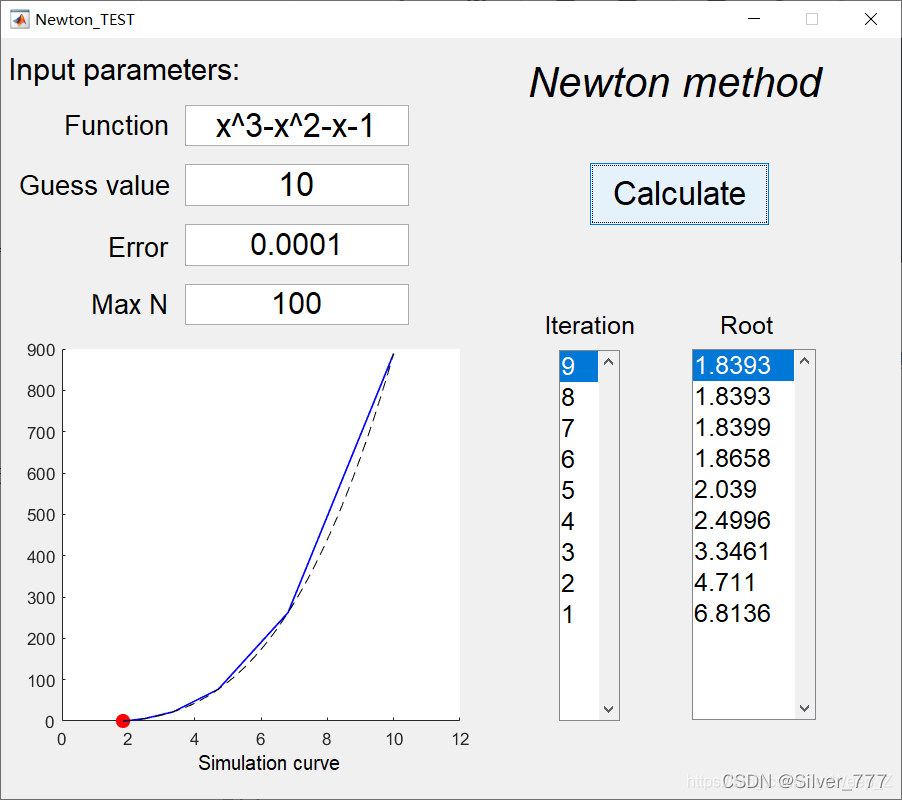Click the Max N input field
The image size is (902, 800).
coord(297,304)
